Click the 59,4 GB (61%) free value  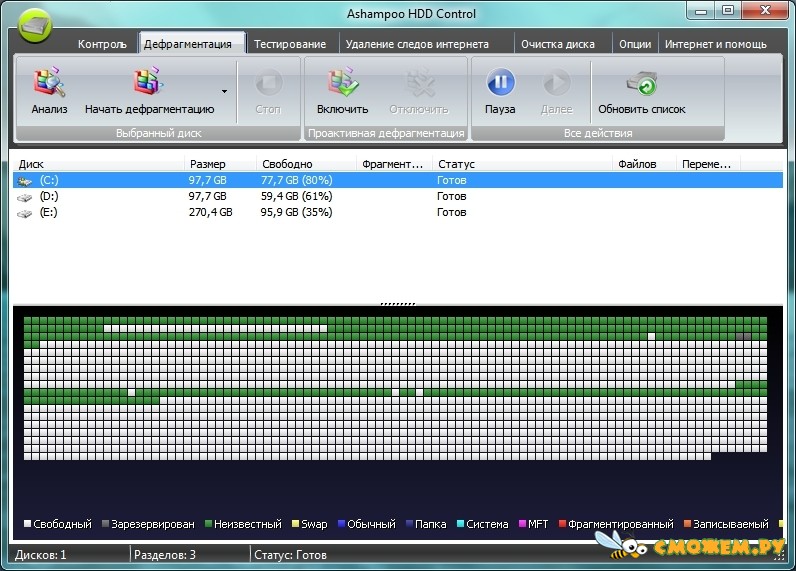tap(296, 196)
